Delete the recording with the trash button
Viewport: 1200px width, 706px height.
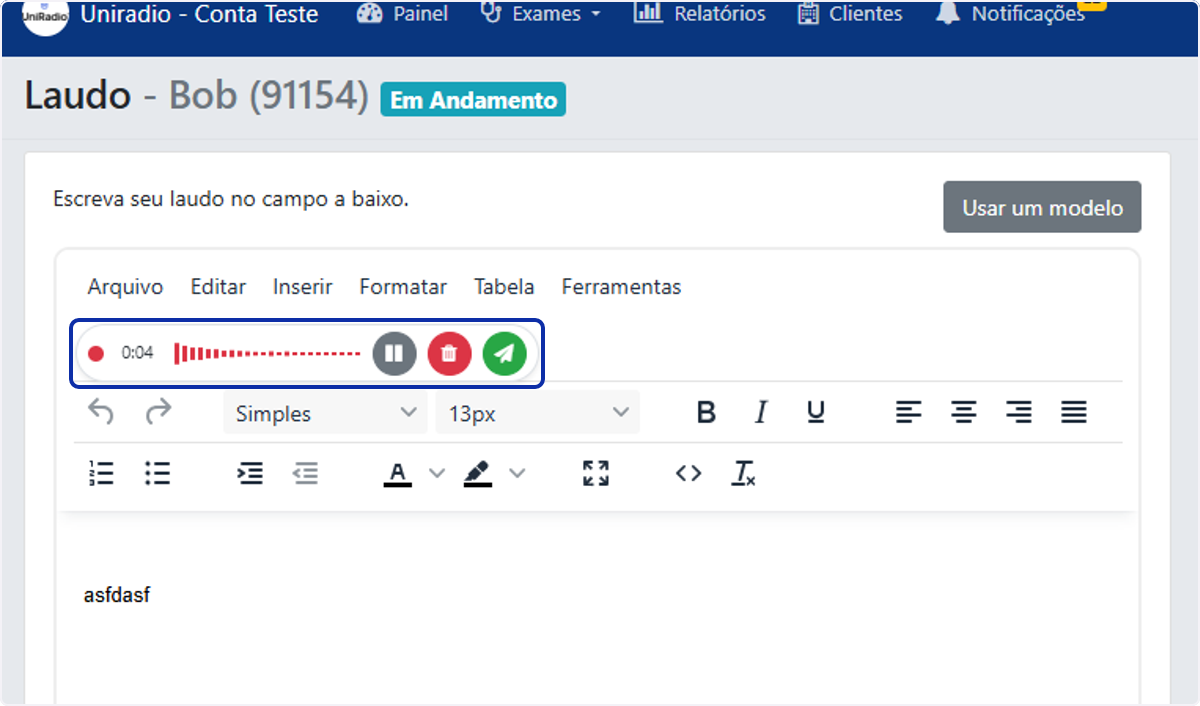(450, 353)
